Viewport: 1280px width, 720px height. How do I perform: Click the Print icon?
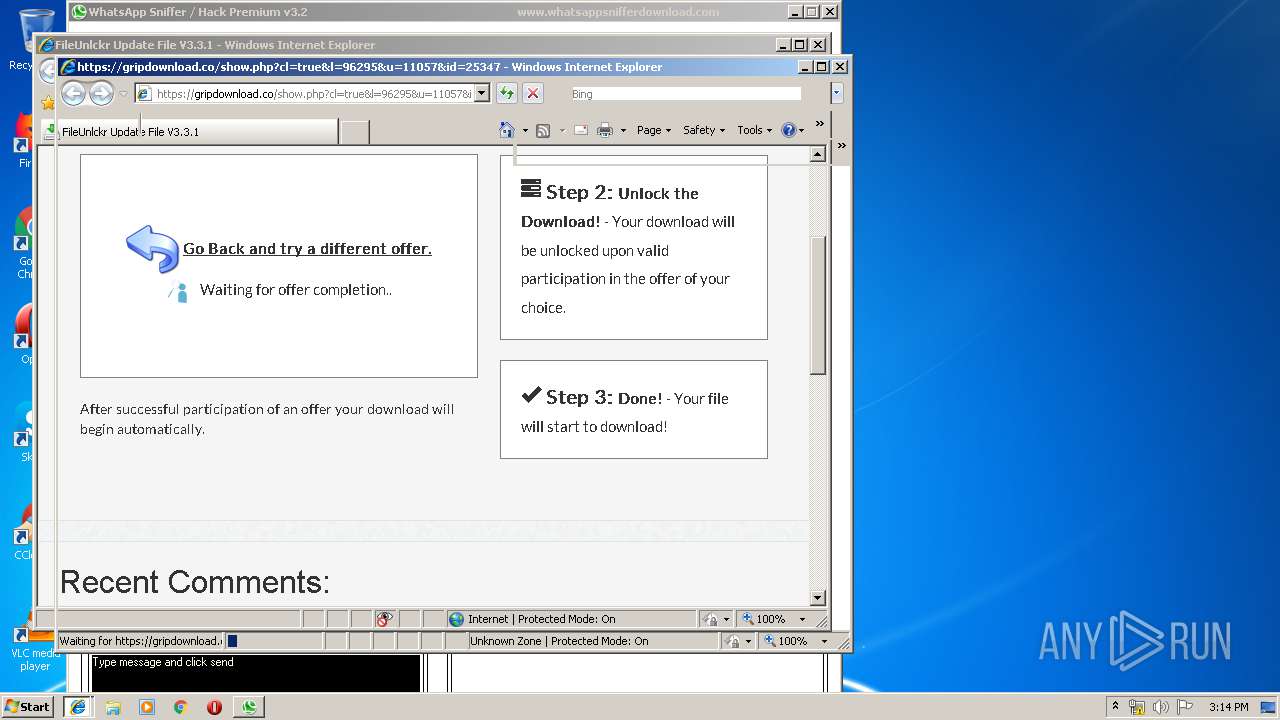click(x=605, y=130)
